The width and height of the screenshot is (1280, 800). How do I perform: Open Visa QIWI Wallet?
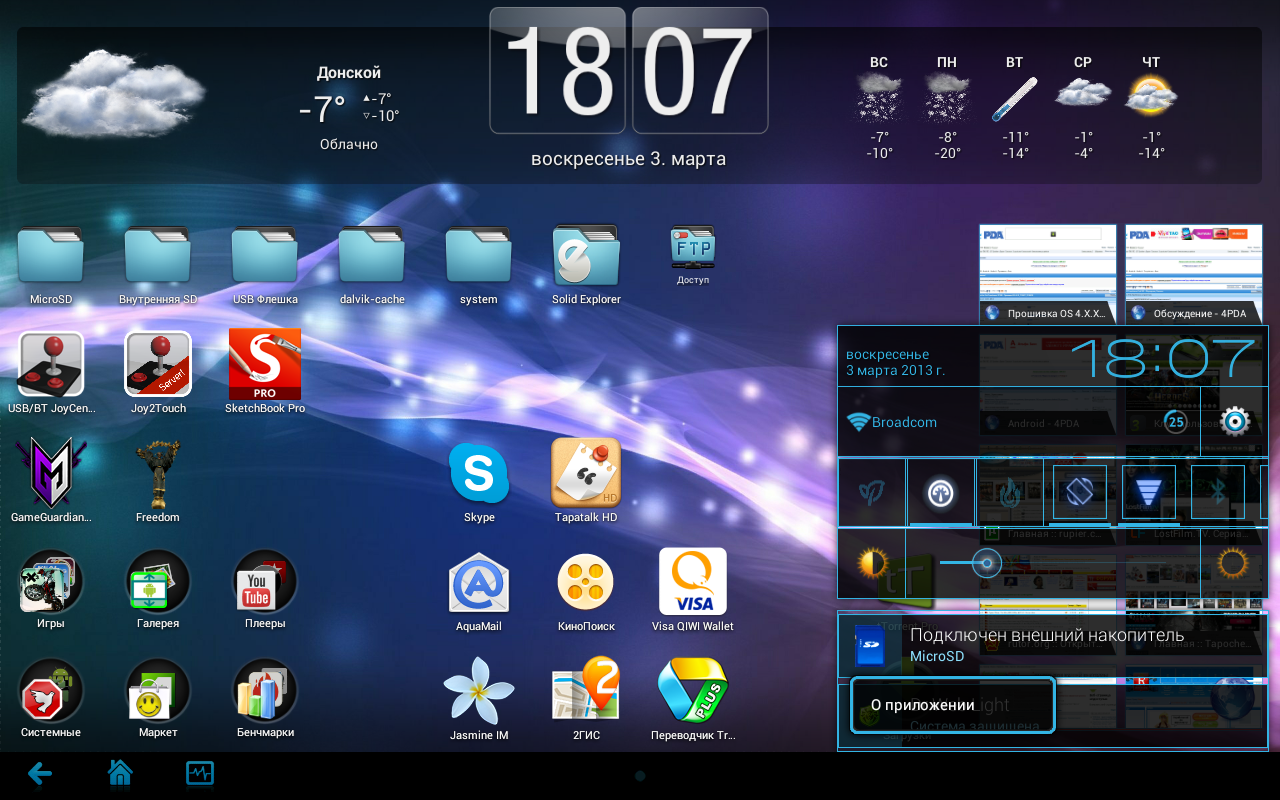pos(692,582)
